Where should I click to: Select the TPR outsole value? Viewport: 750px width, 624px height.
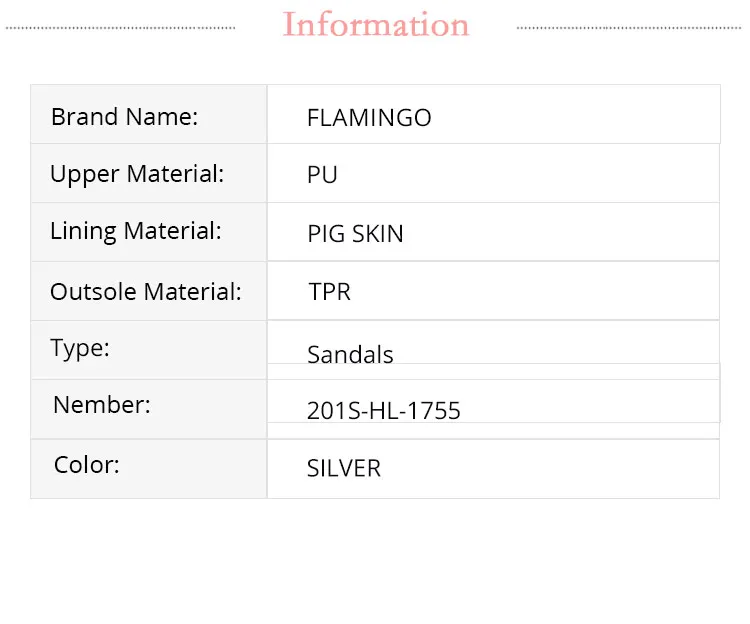point(329,292)
